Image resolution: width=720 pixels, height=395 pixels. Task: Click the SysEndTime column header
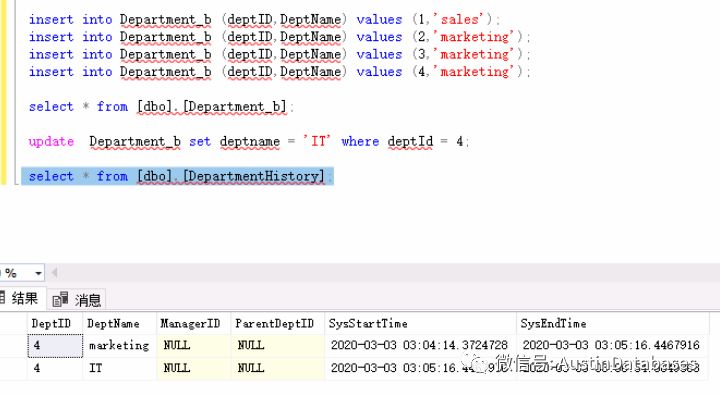click(x=613, y=324)
